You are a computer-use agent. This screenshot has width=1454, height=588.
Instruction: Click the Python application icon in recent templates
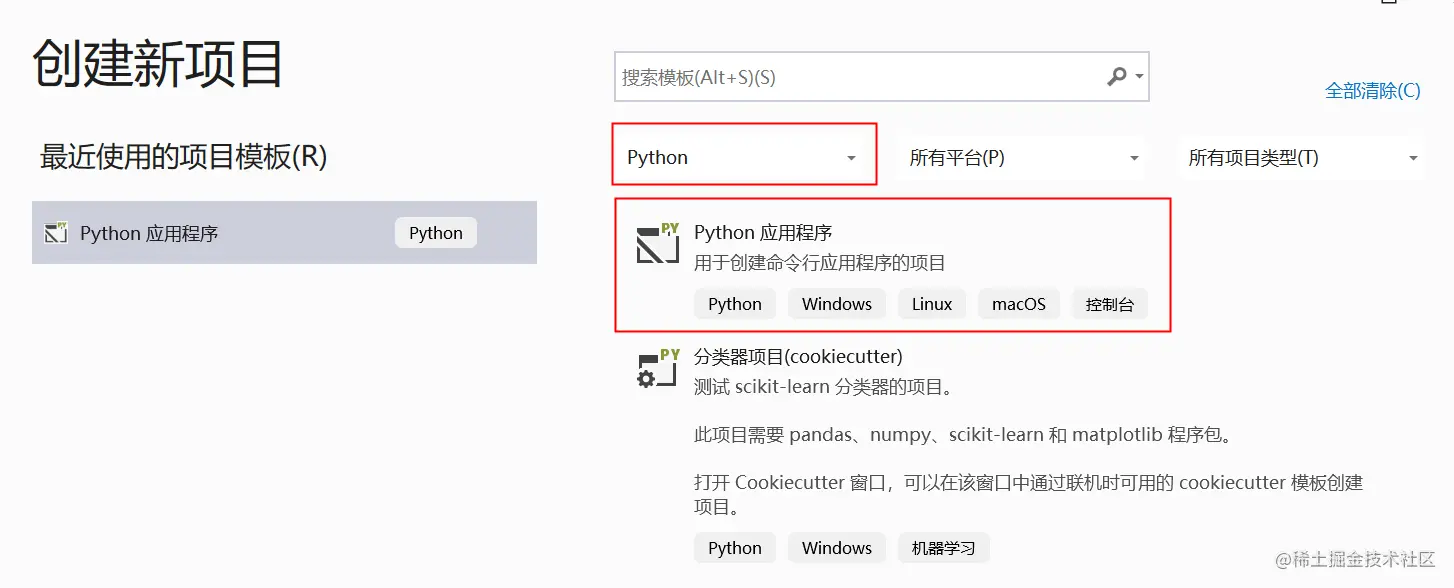56,233
